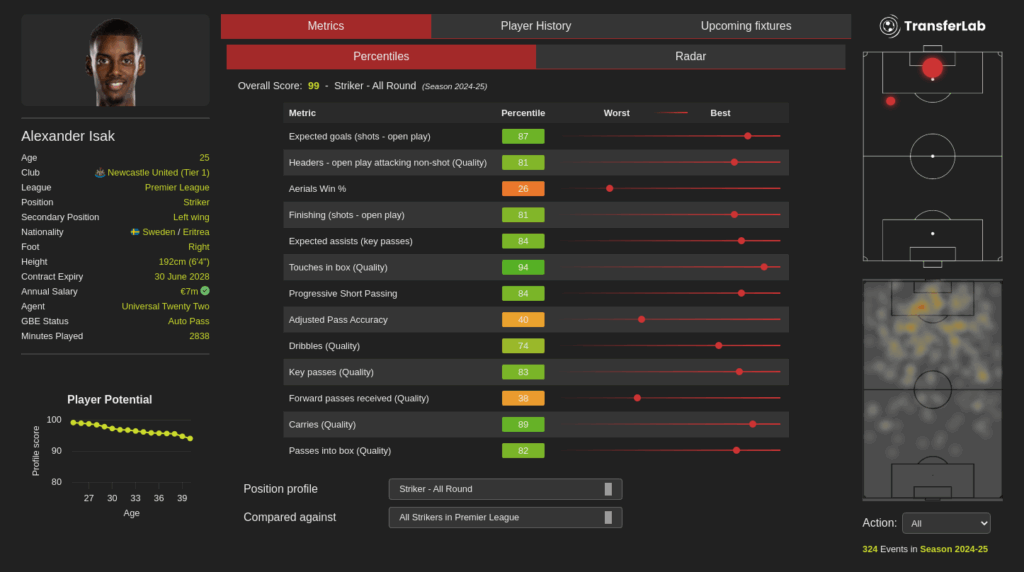Click the Expected goals percentile badge 87

(x=523, y=136)
